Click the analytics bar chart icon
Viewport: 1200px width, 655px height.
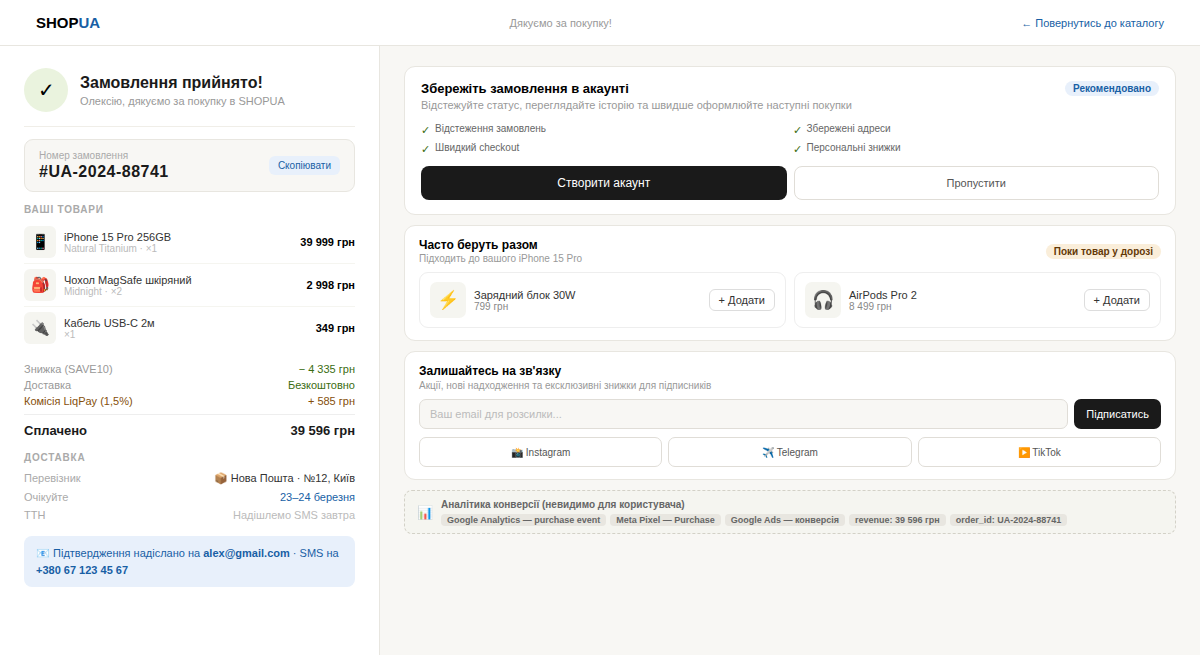(425, 513)
